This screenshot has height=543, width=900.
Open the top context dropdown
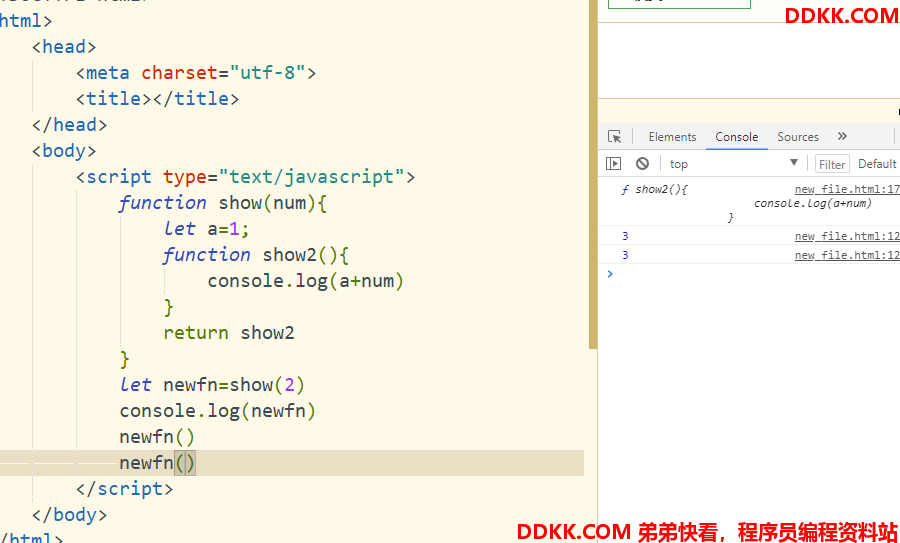734,164
